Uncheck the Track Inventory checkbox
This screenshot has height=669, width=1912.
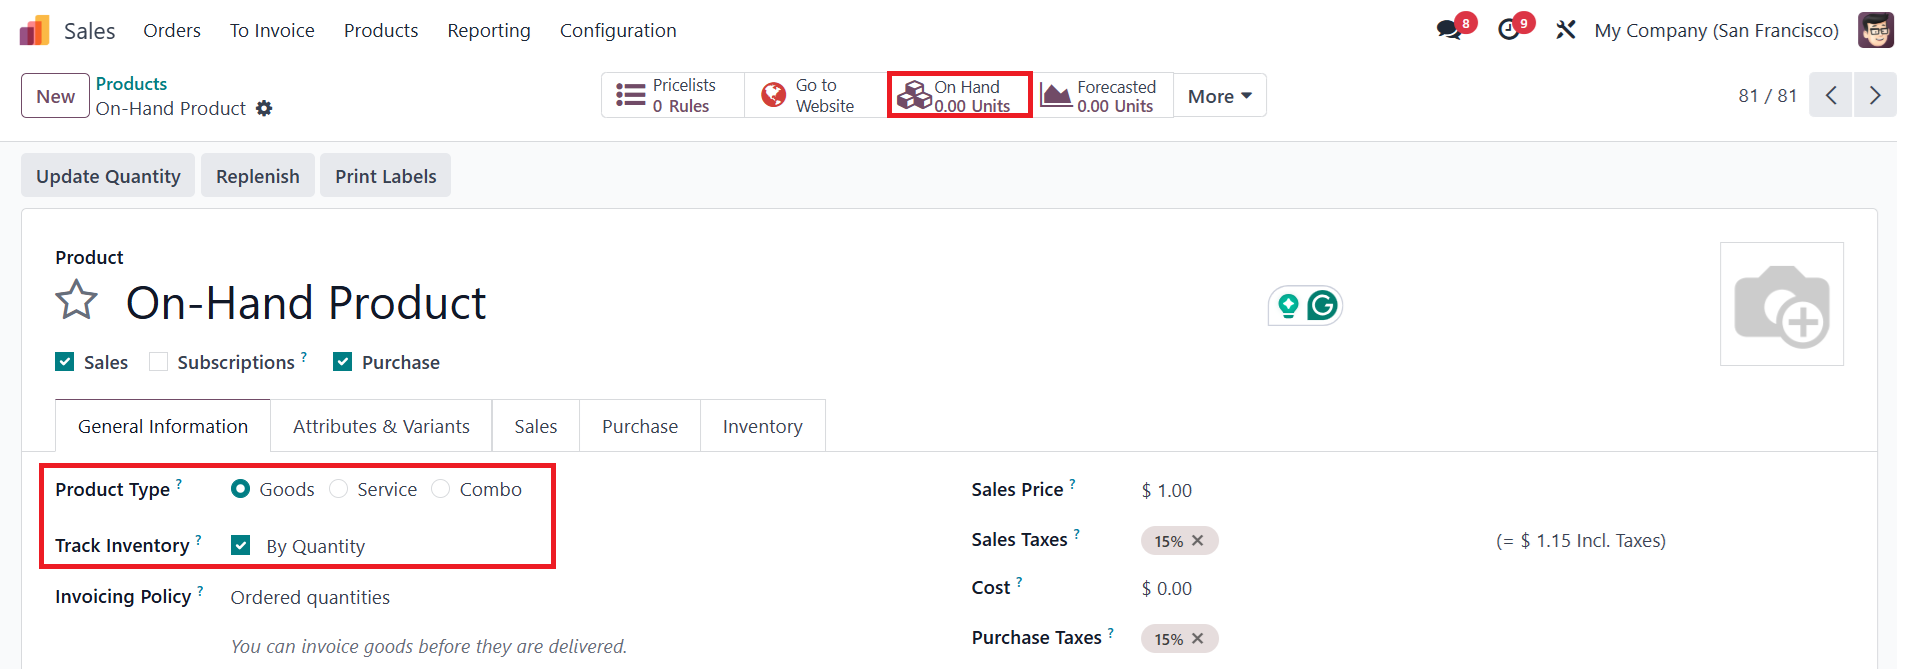pos(241,545)
